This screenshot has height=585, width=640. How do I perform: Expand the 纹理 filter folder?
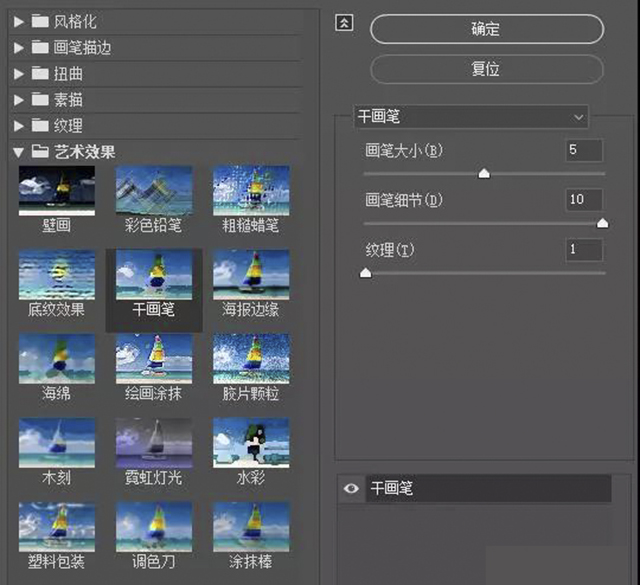click(x=18, y=126)
